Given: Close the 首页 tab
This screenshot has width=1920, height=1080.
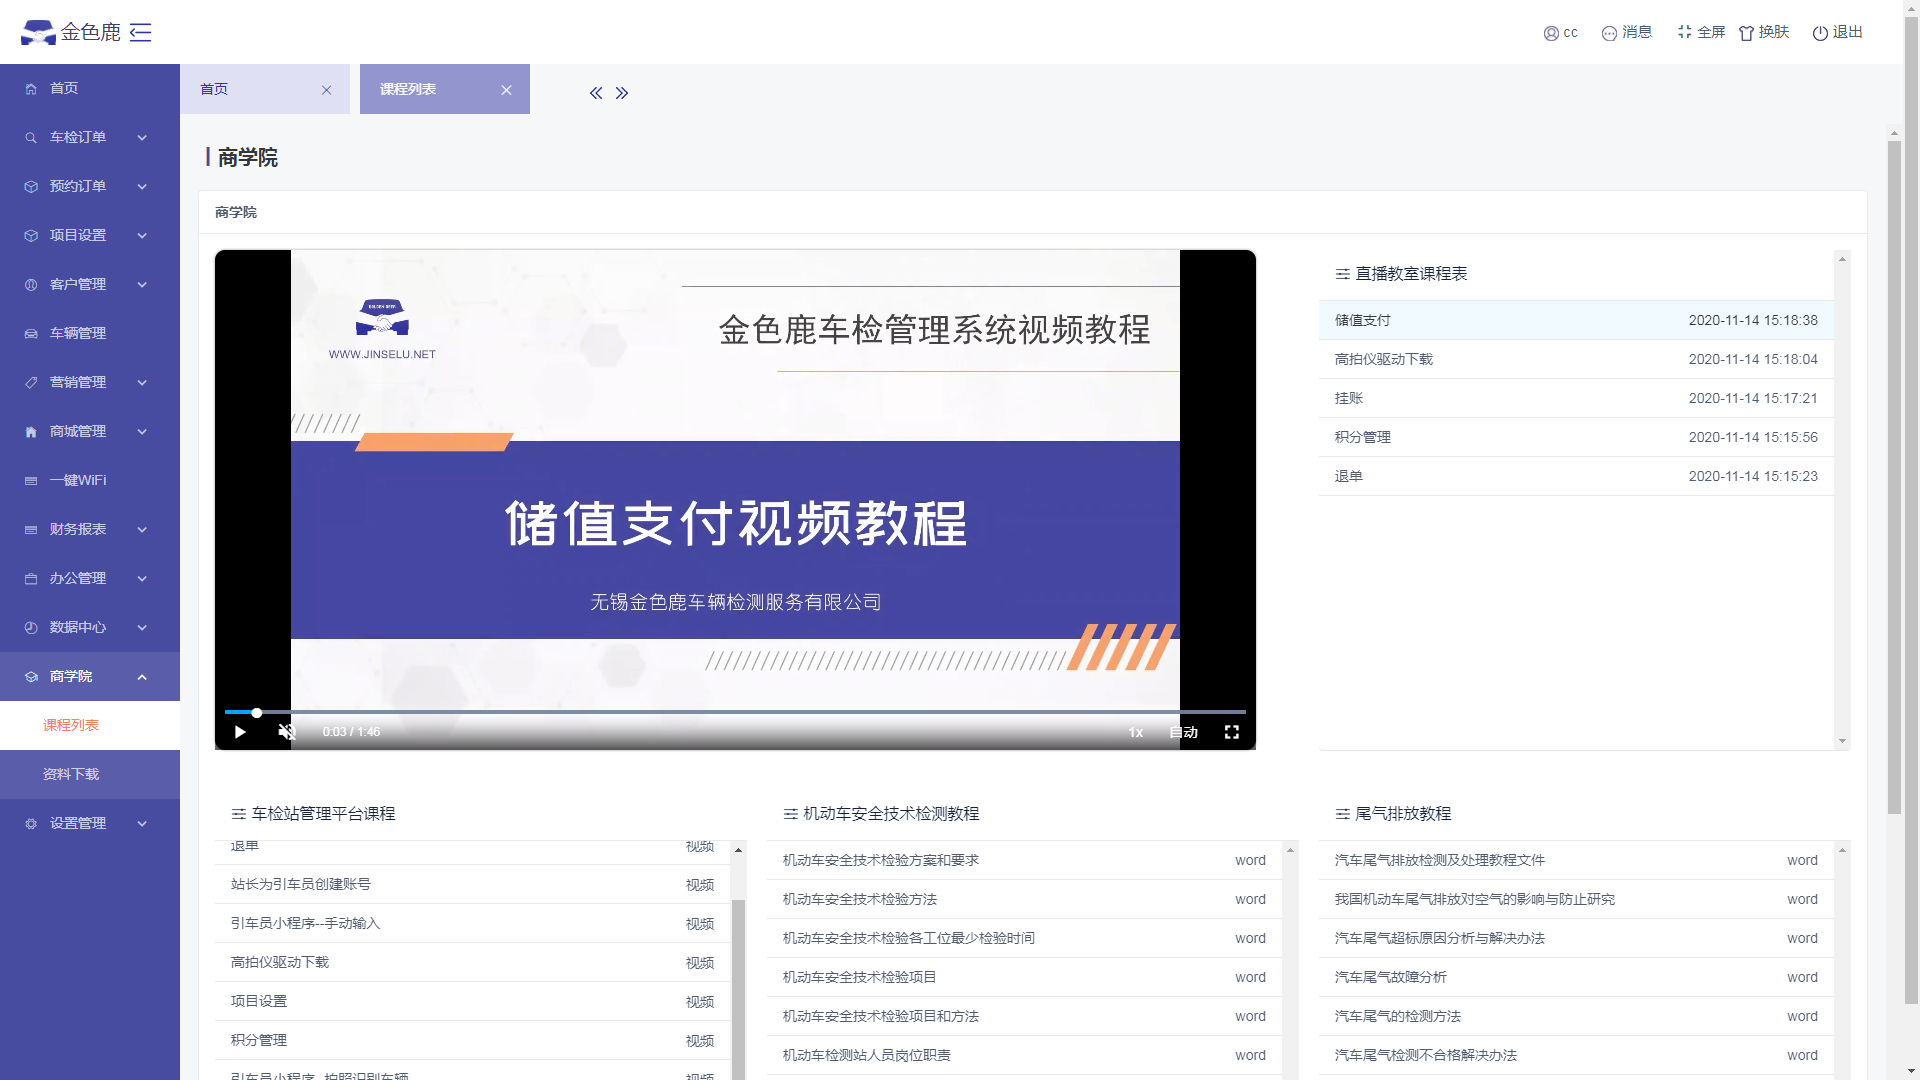Looking at the screenshot, I should (327, 90).
